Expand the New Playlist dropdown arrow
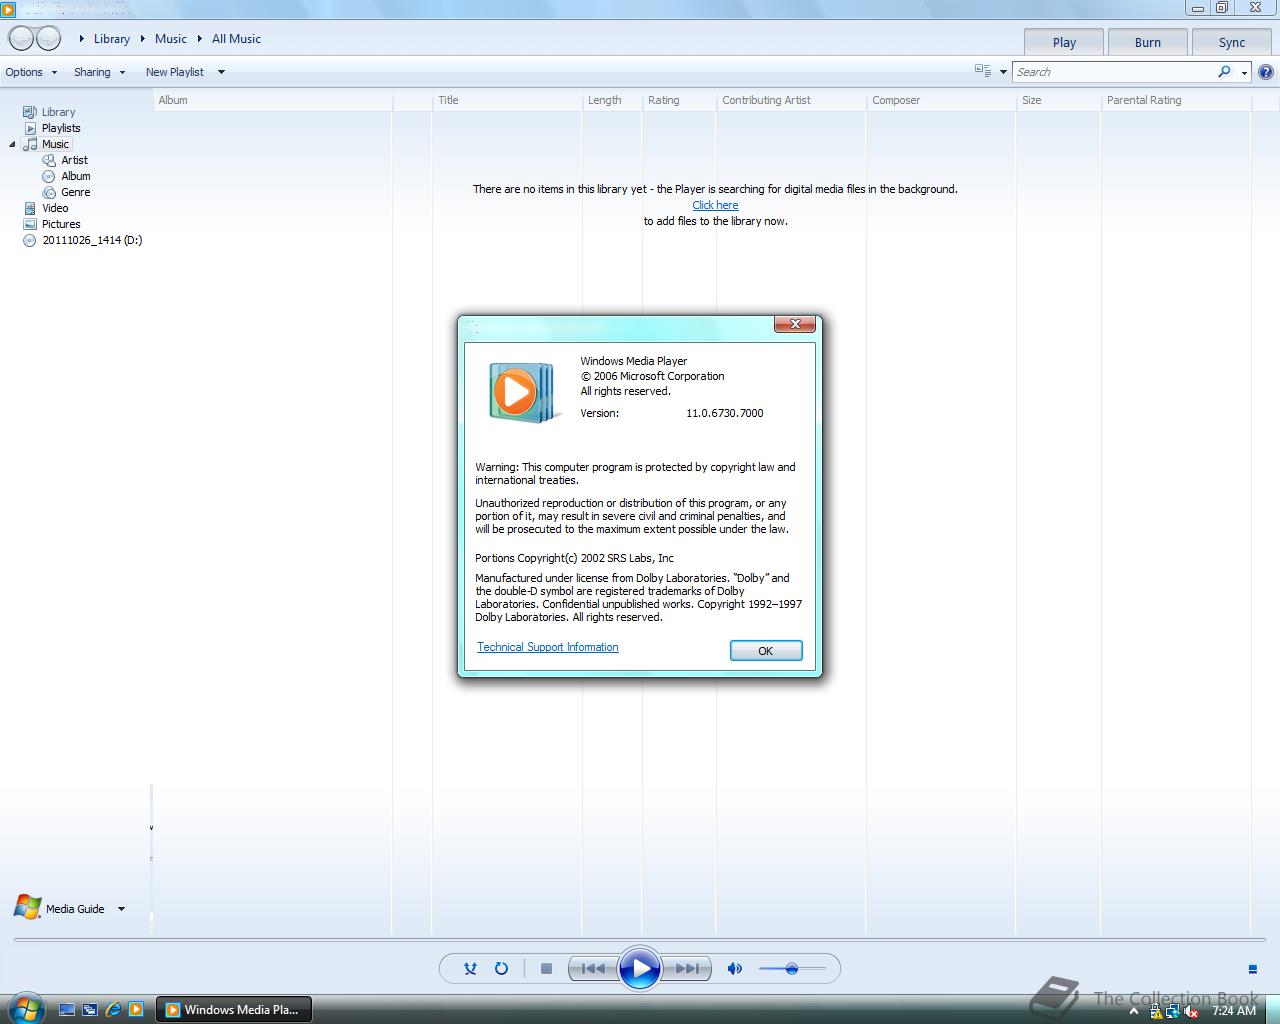Screen dimensions: 1280x1024 point(221,72)
